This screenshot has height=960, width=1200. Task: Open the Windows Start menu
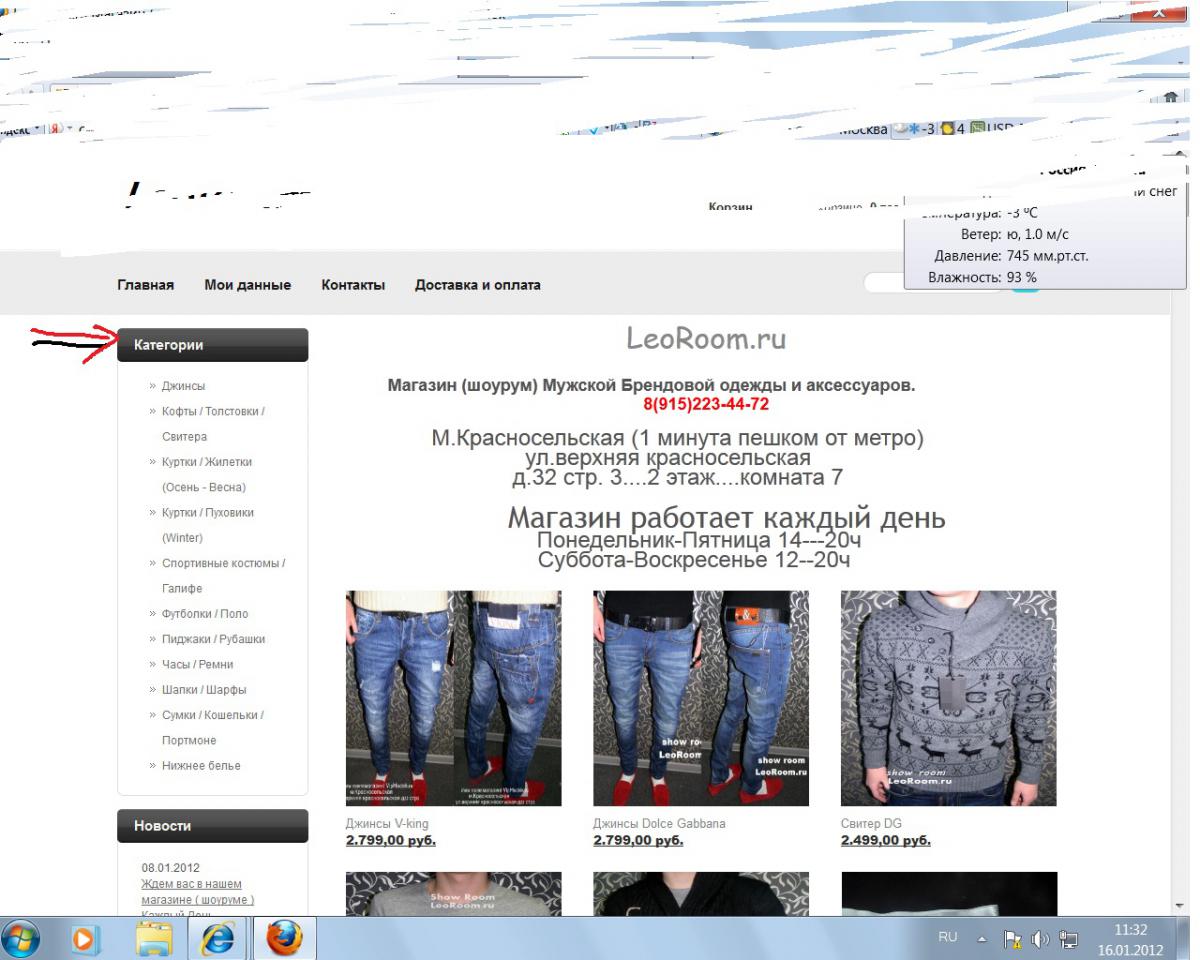22,940
